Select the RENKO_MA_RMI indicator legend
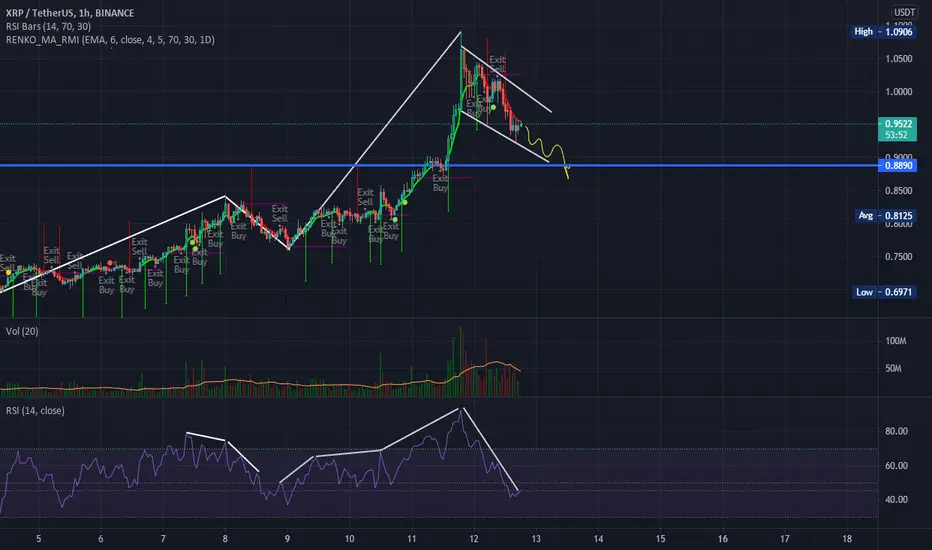The image size is (932, 550). pos(110,40)
